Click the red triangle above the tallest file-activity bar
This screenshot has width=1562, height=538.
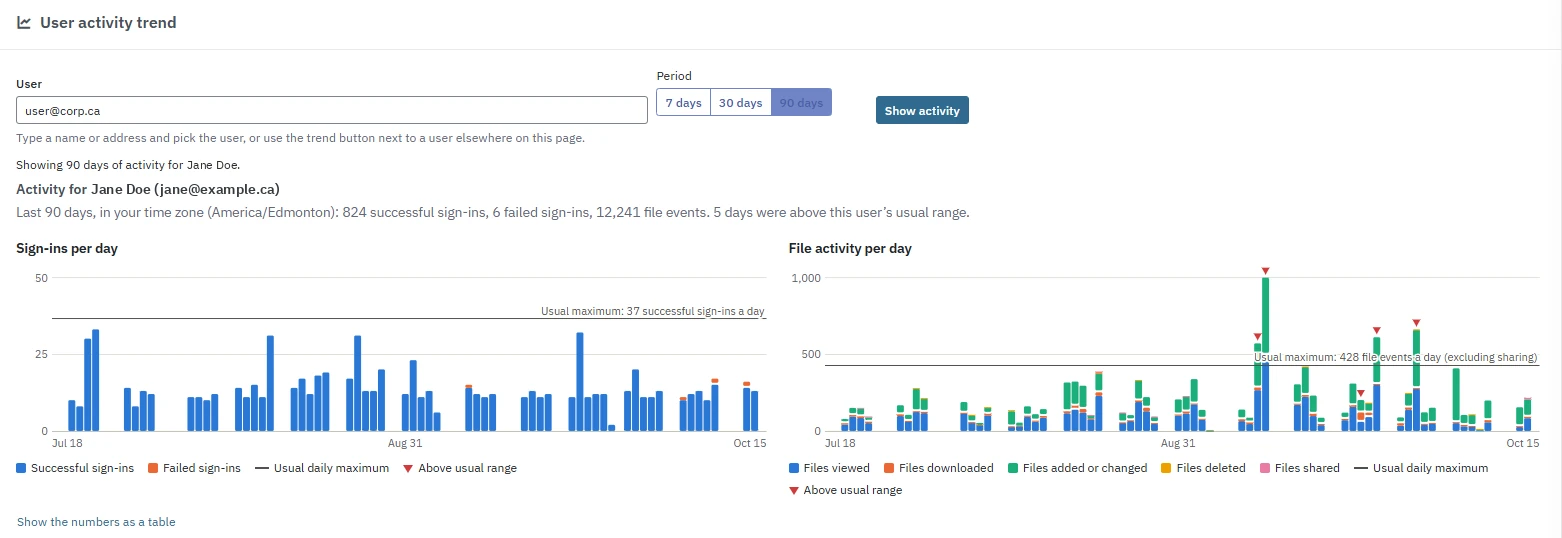pos(1265,271)
